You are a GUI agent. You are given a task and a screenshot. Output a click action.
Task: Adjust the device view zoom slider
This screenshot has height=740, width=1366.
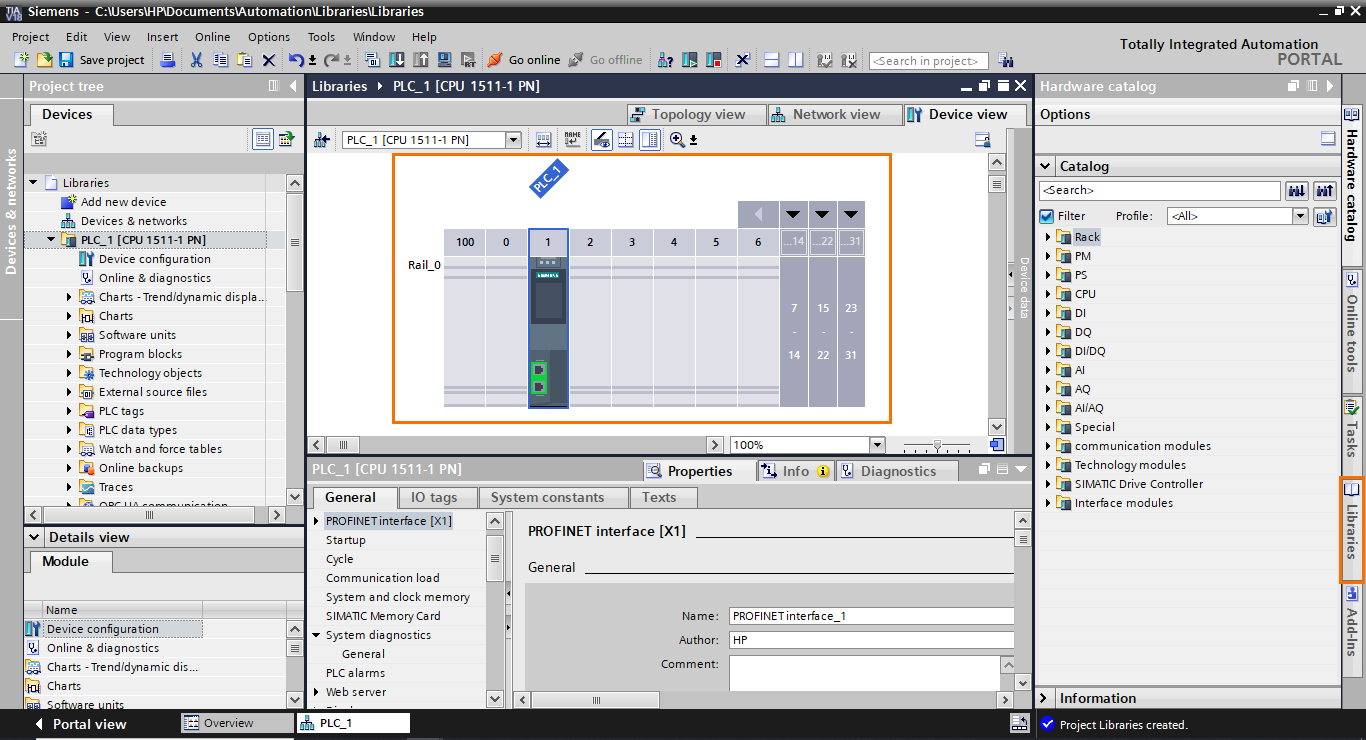[937, 445]
